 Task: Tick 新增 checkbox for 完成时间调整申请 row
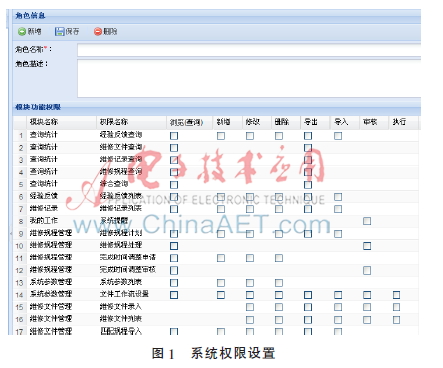(221, 258)
